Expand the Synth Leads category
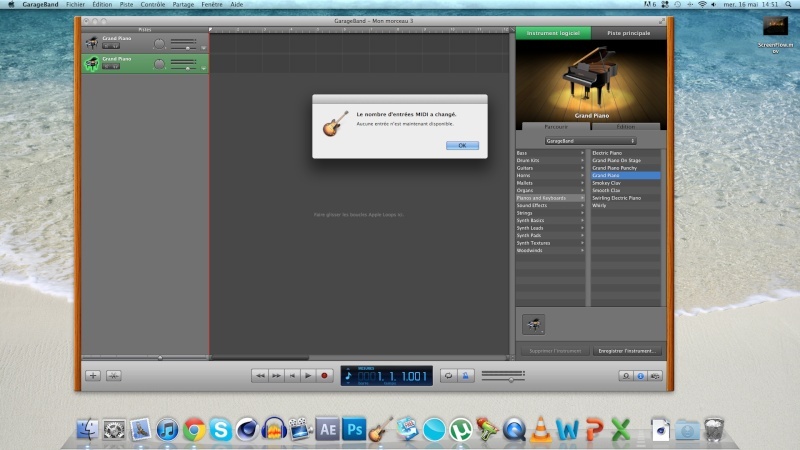The height and width of the screenshot is (450, 800). coord(550,227)
